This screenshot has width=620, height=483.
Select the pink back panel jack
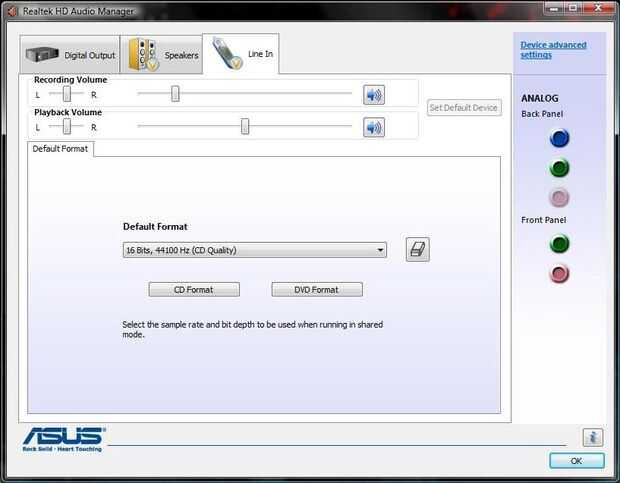[x=559, y=198]
